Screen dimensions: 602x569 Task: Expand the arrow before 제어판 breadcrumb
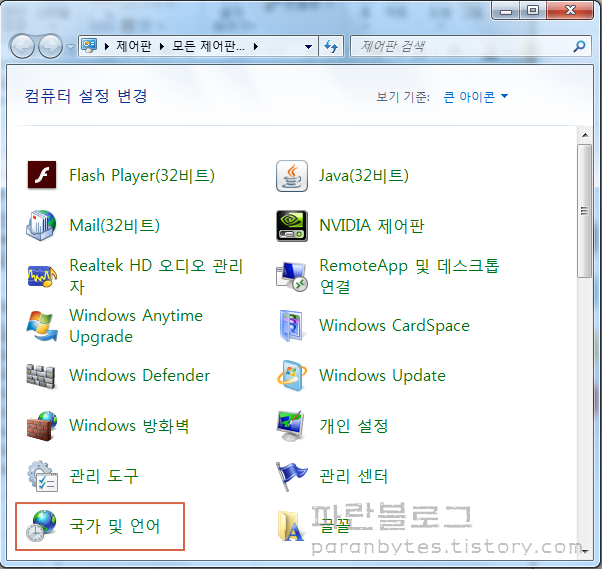(x=107, y=47)
